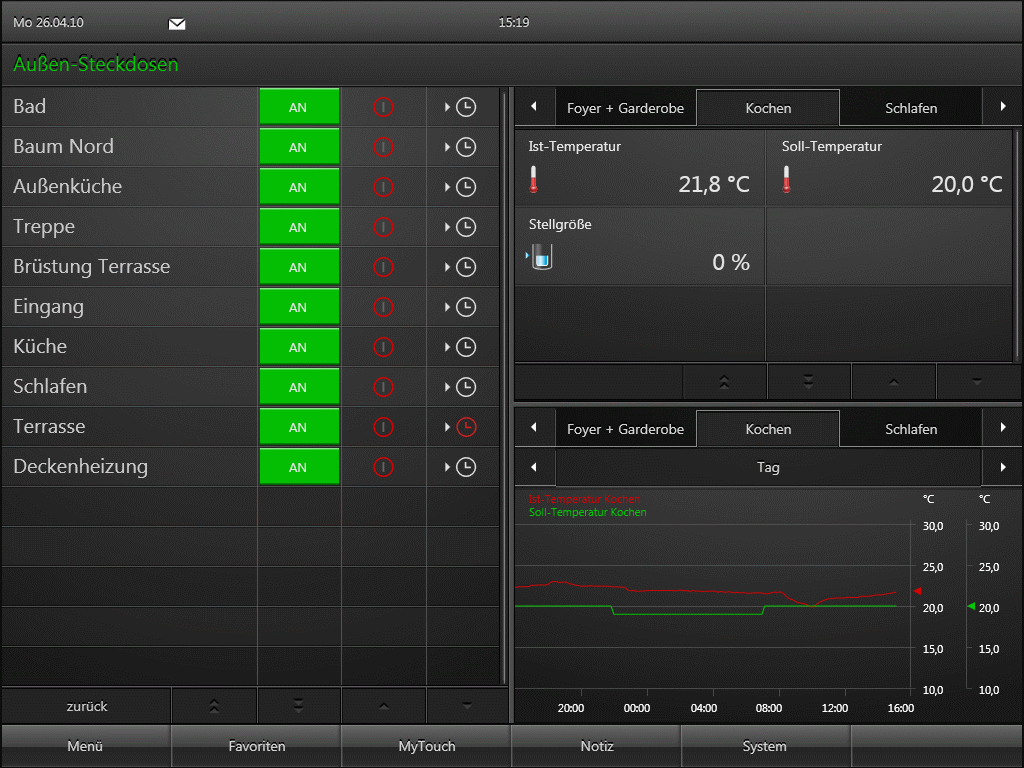1024x768 pixels.
Task: Open MyTouch in bottom bar
Action: (426, 746)
